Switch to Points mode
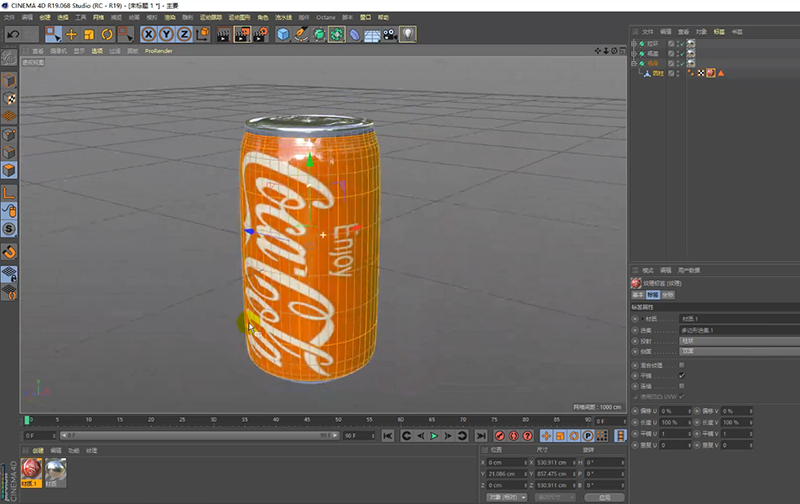 click(9, 135)
